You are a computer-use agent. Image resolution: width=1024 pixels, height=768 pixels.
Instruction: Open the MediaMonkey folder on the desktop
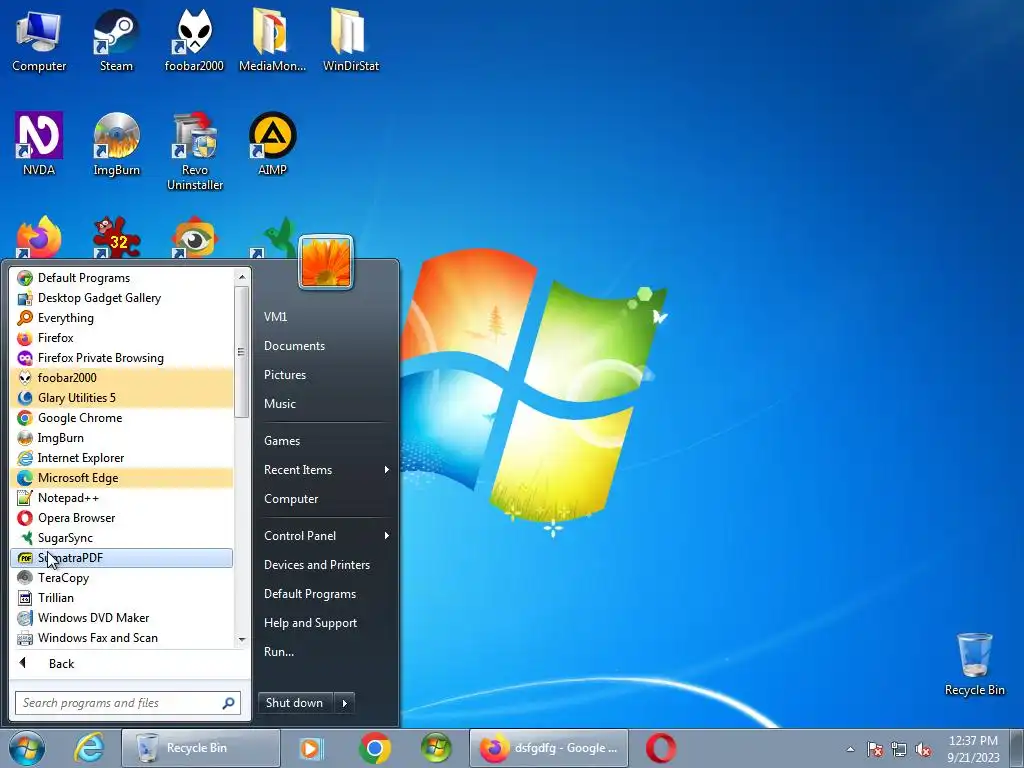272,39
